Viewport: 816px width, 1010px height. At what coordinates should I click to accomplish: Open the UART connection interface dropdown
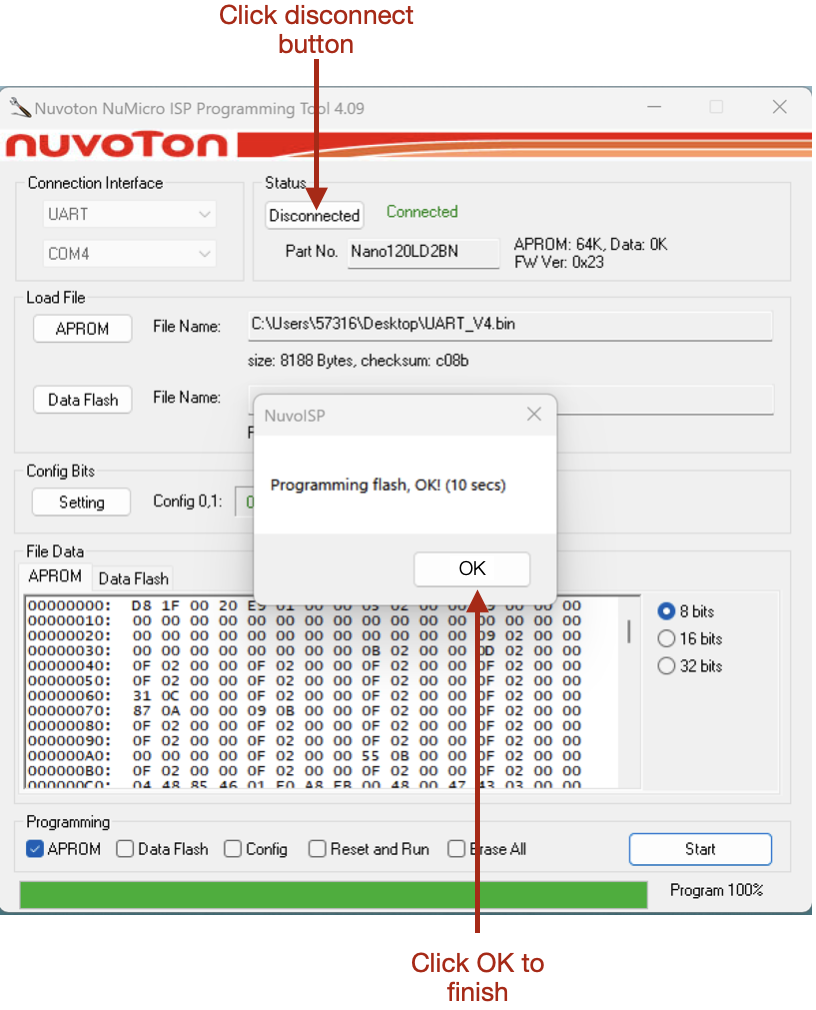pos(130,214)
